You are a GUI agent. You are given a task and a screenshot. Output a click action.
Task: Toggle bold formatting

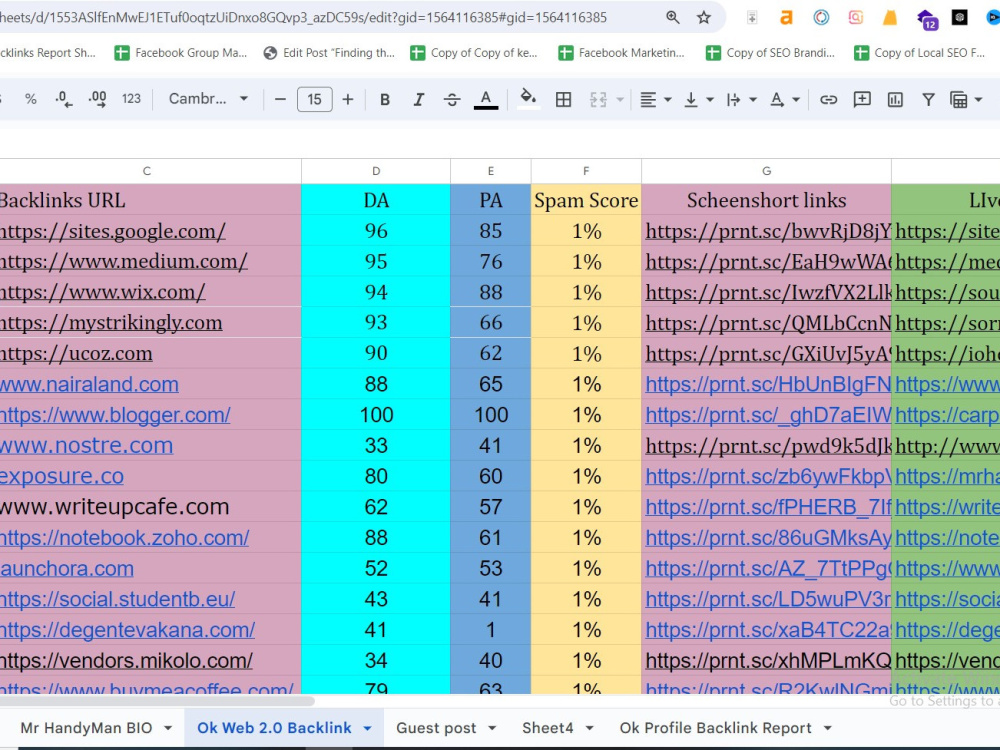(x=385, y=99)
